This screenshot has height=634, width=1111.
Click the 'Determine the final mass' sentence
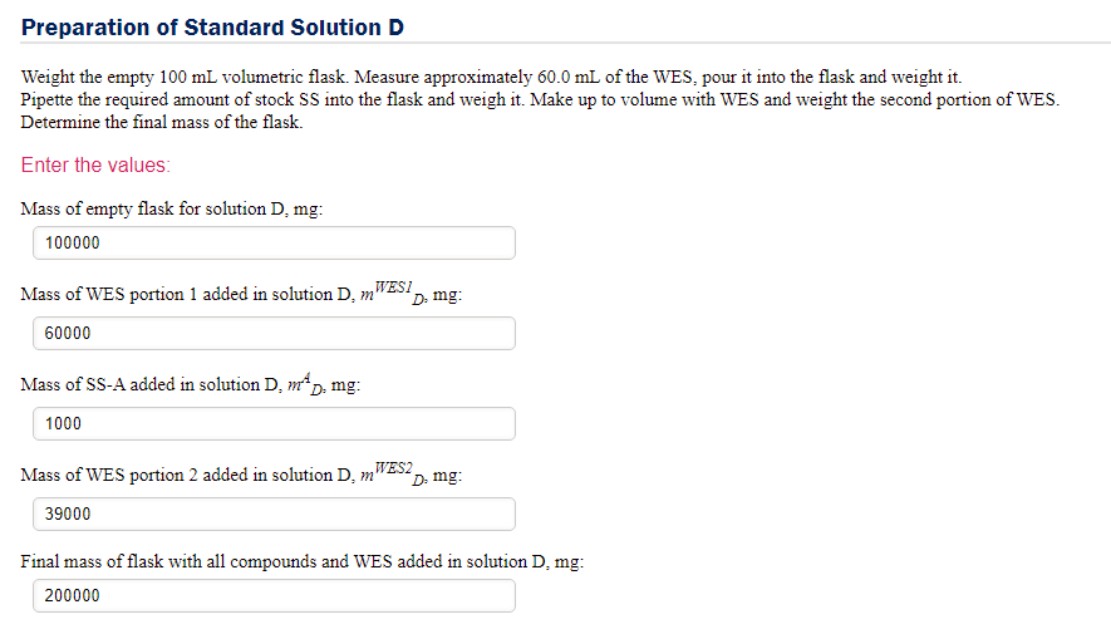coord(162,122)
